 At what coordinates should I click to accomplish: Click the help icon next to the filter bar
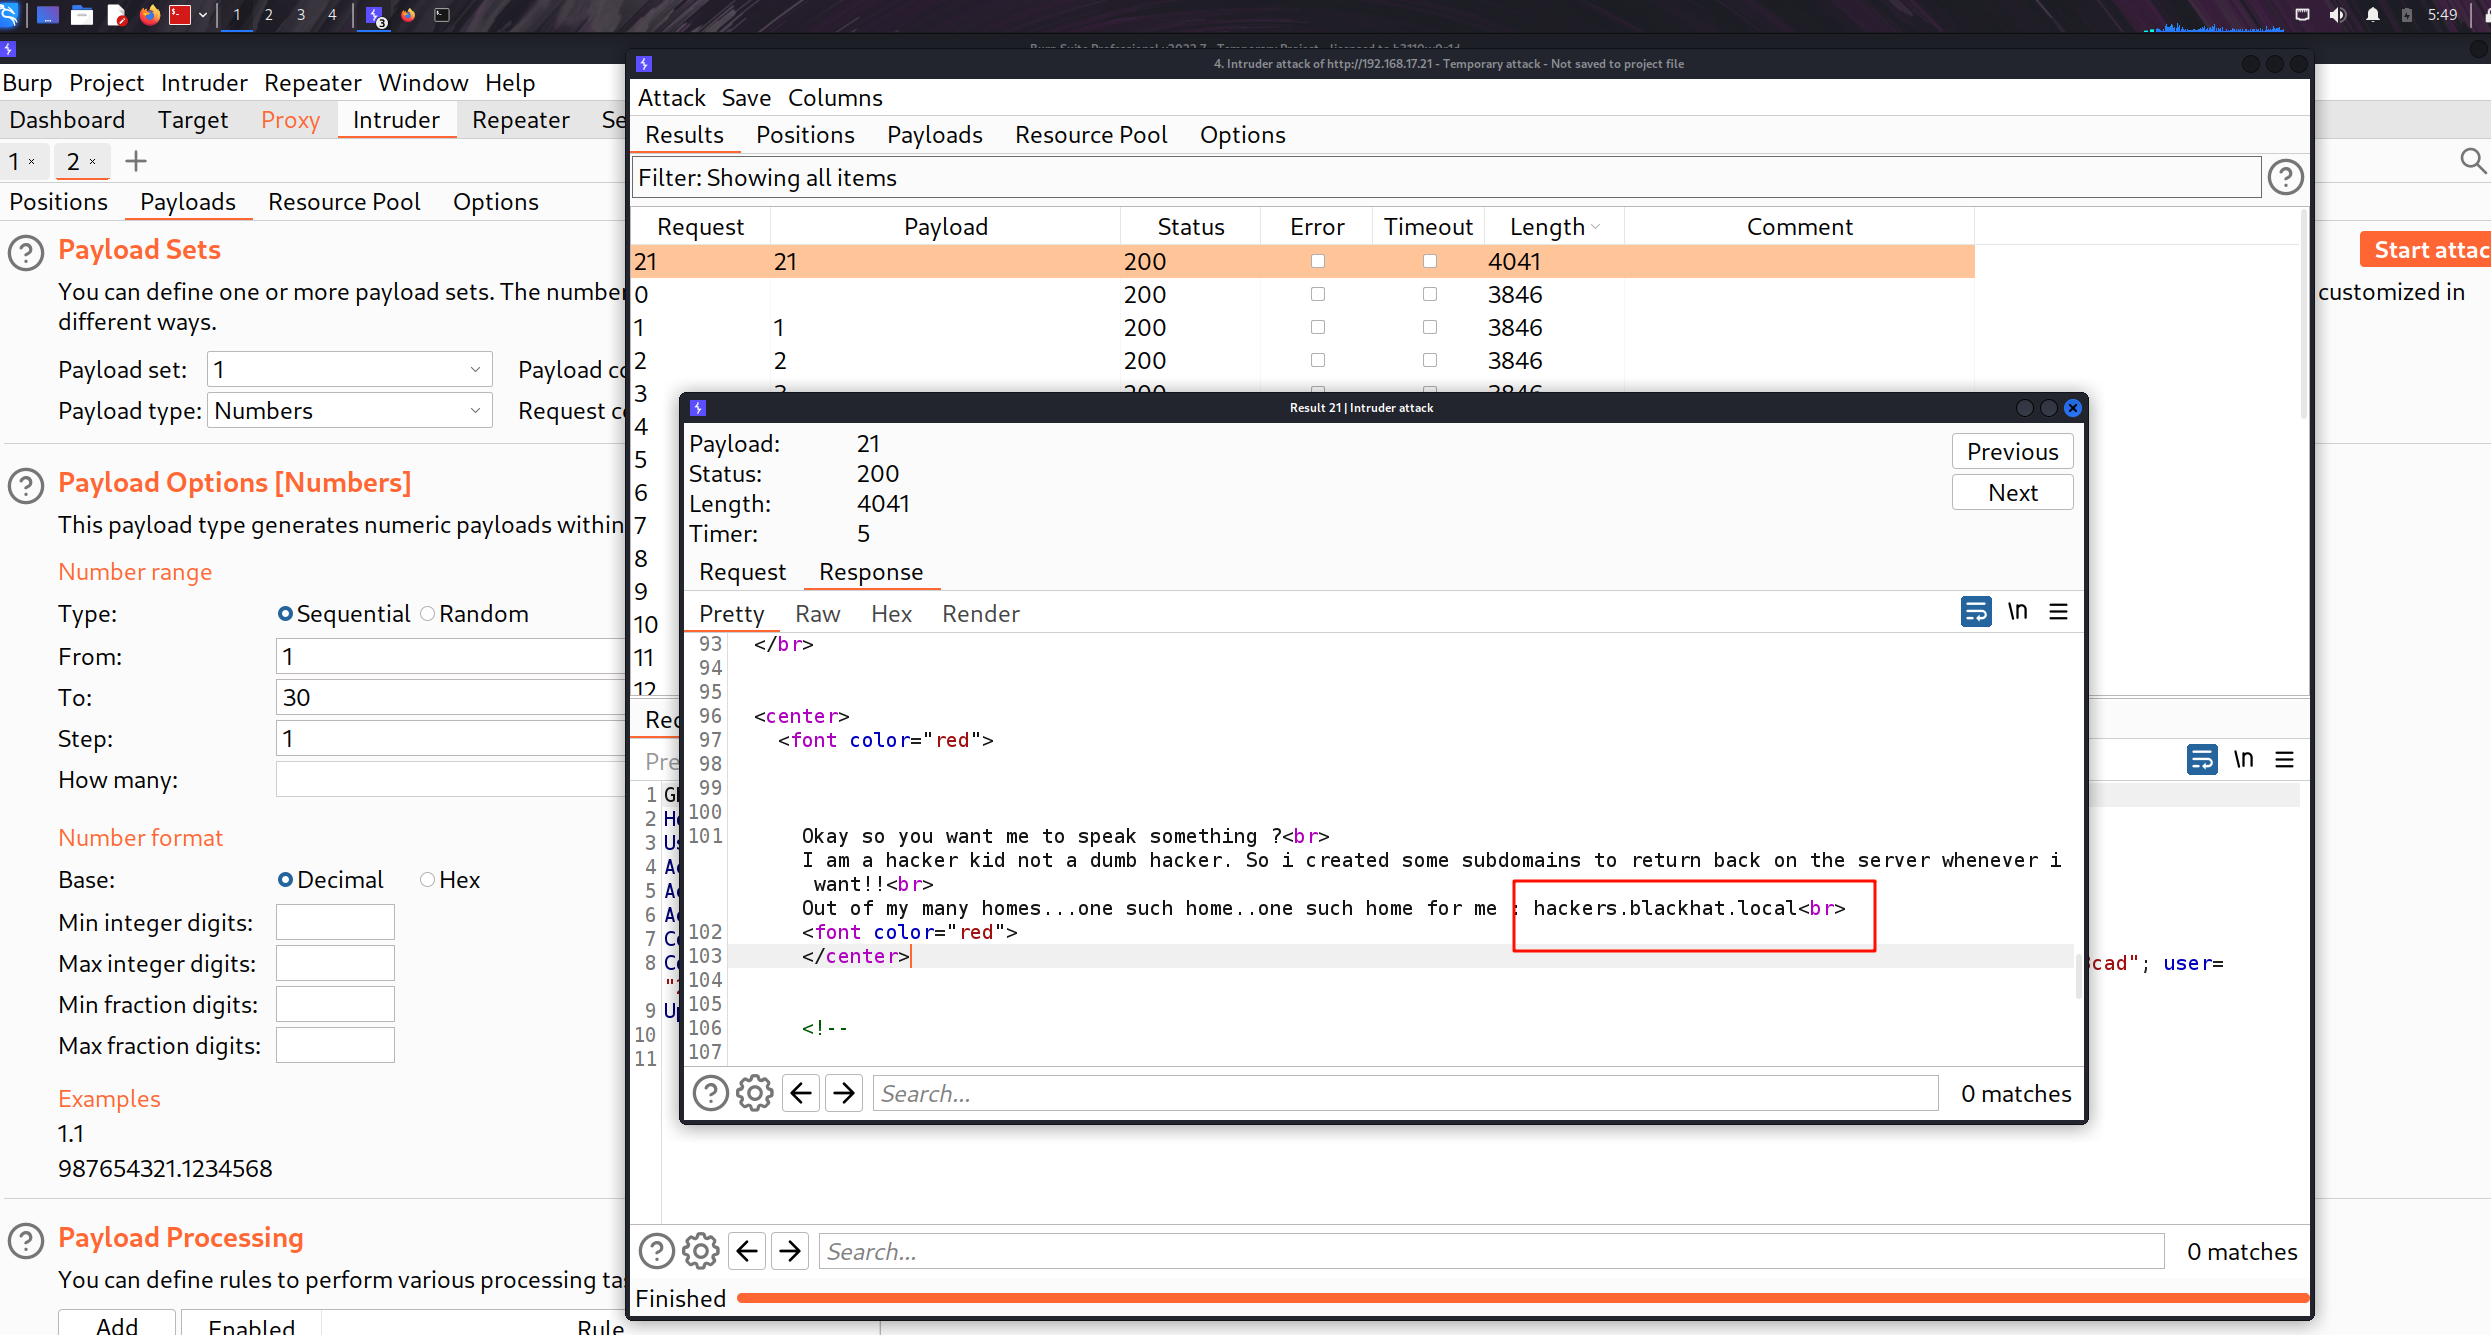[x=2286, y=178]
